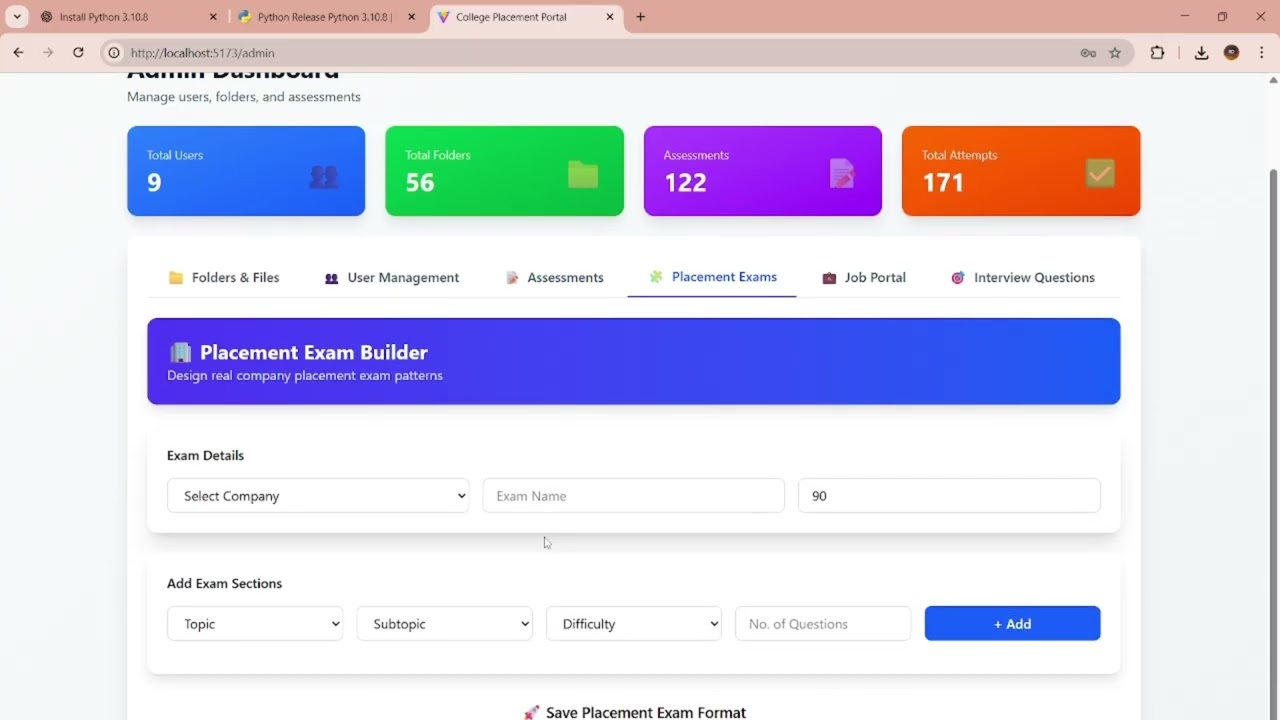The height and width of the screenshot is (720, 1280).
Task: Open the Subtopic dropdown
Action: point(444,624)
